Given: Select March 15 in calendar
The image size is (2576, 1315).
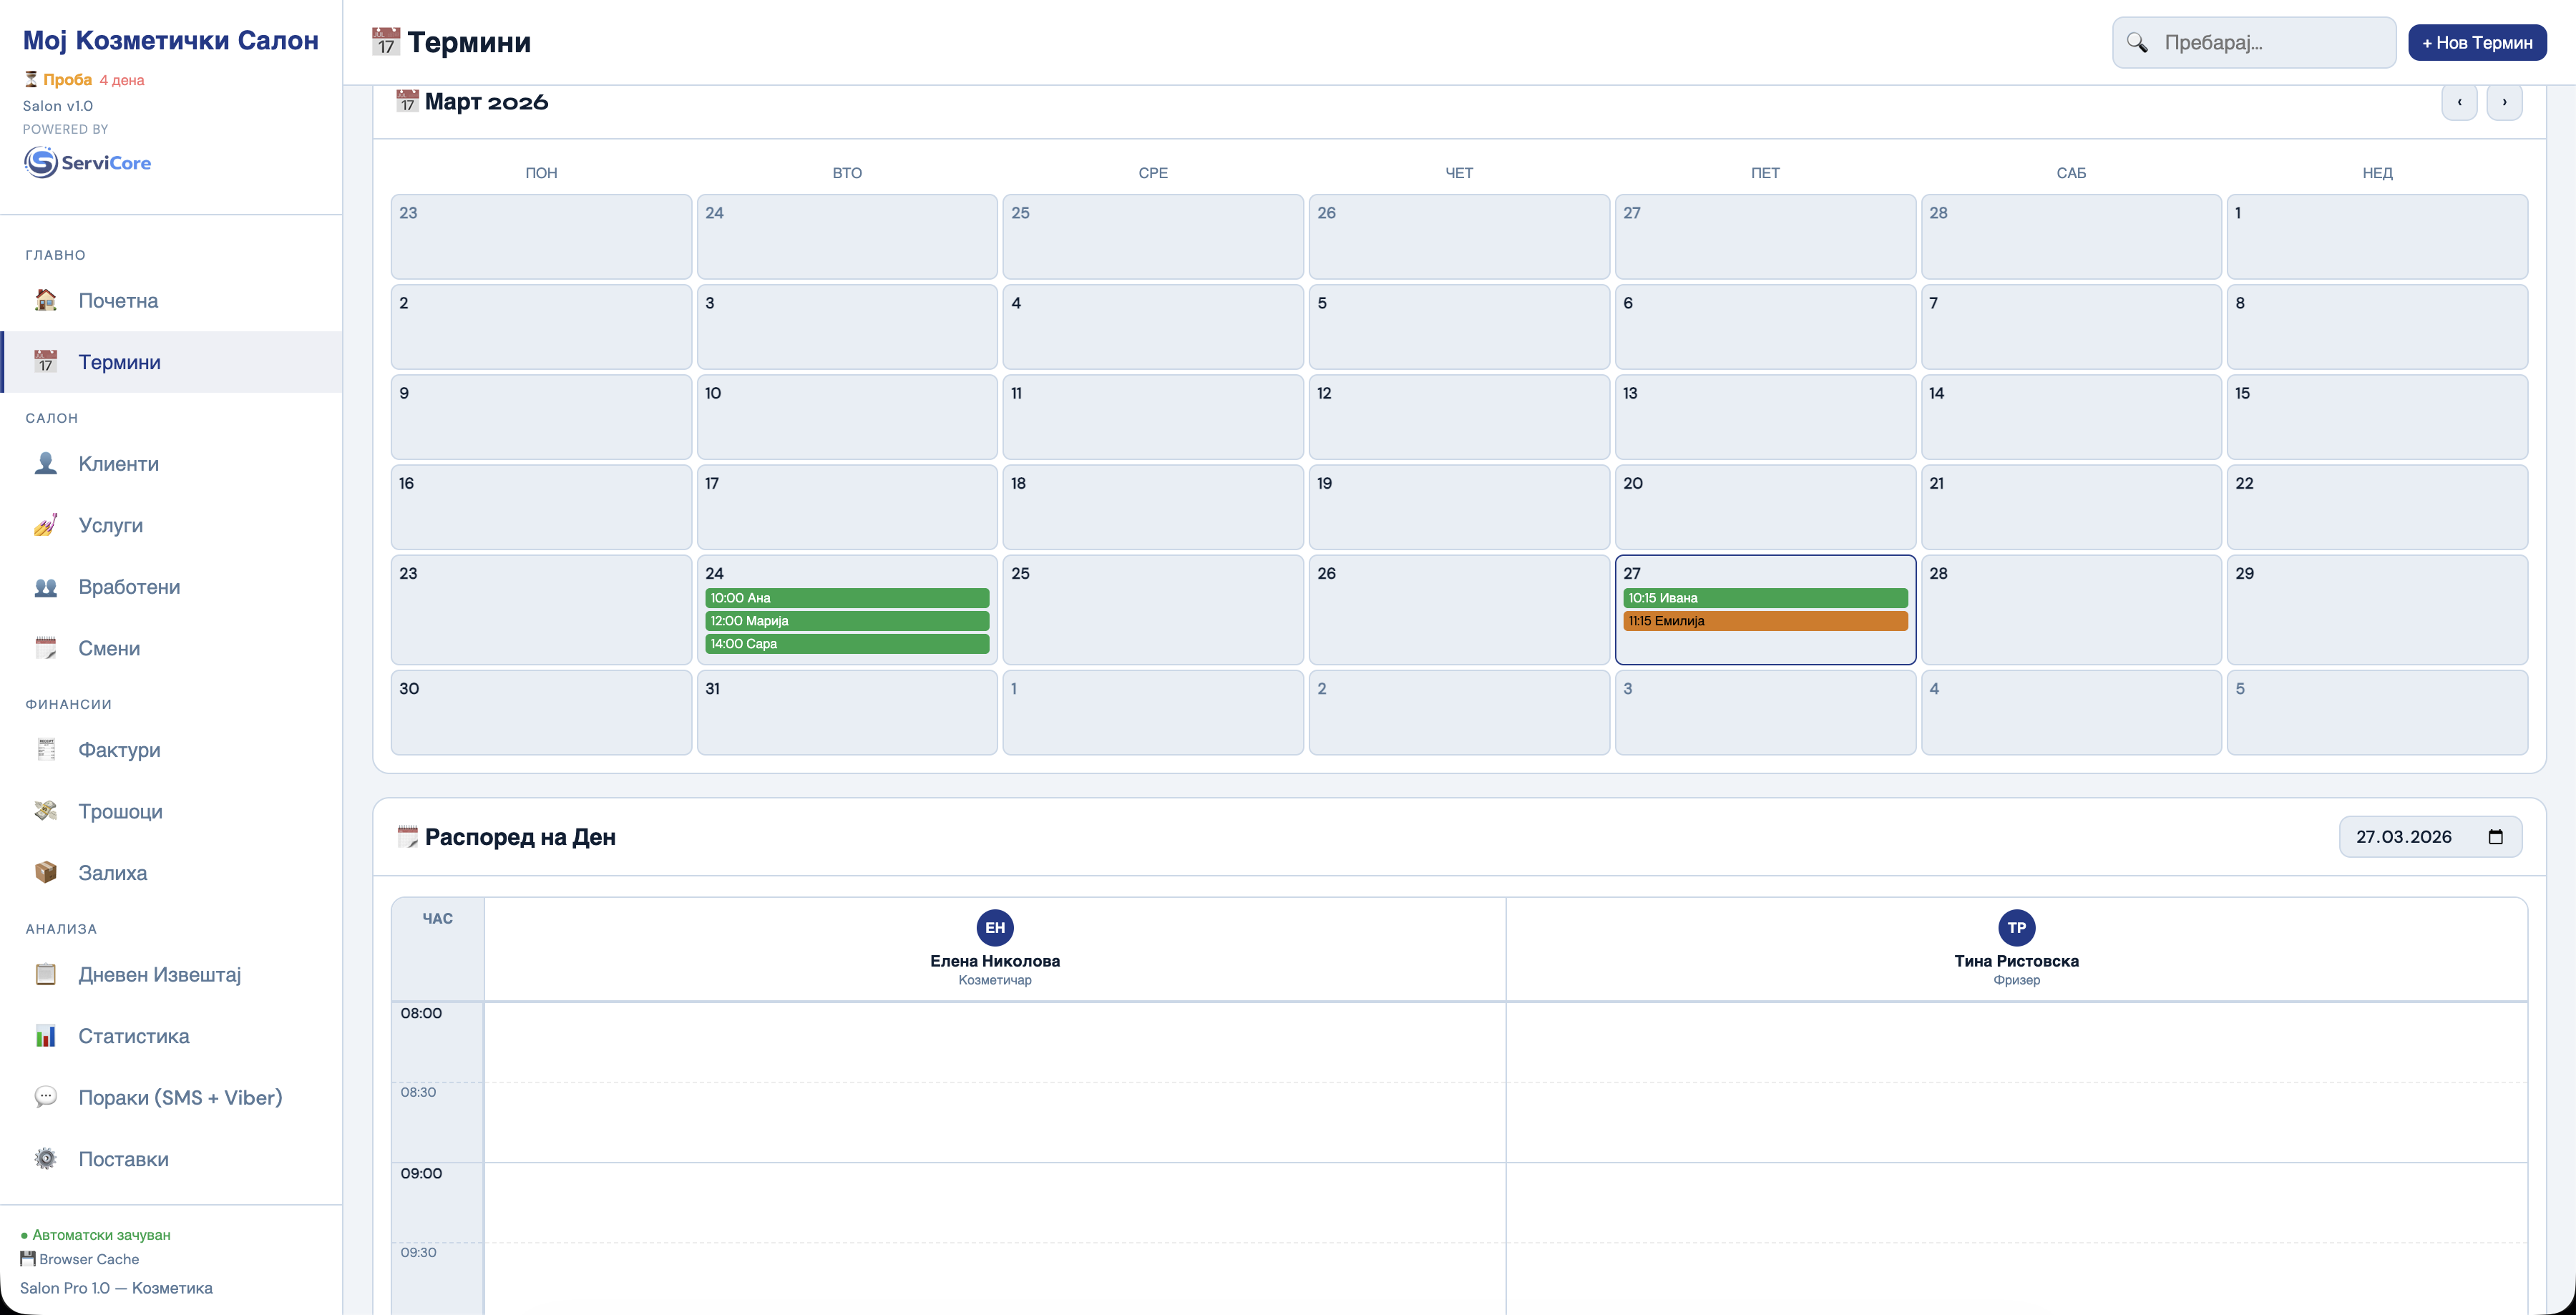Looking at the screenshot, I should coord(2377,417).
